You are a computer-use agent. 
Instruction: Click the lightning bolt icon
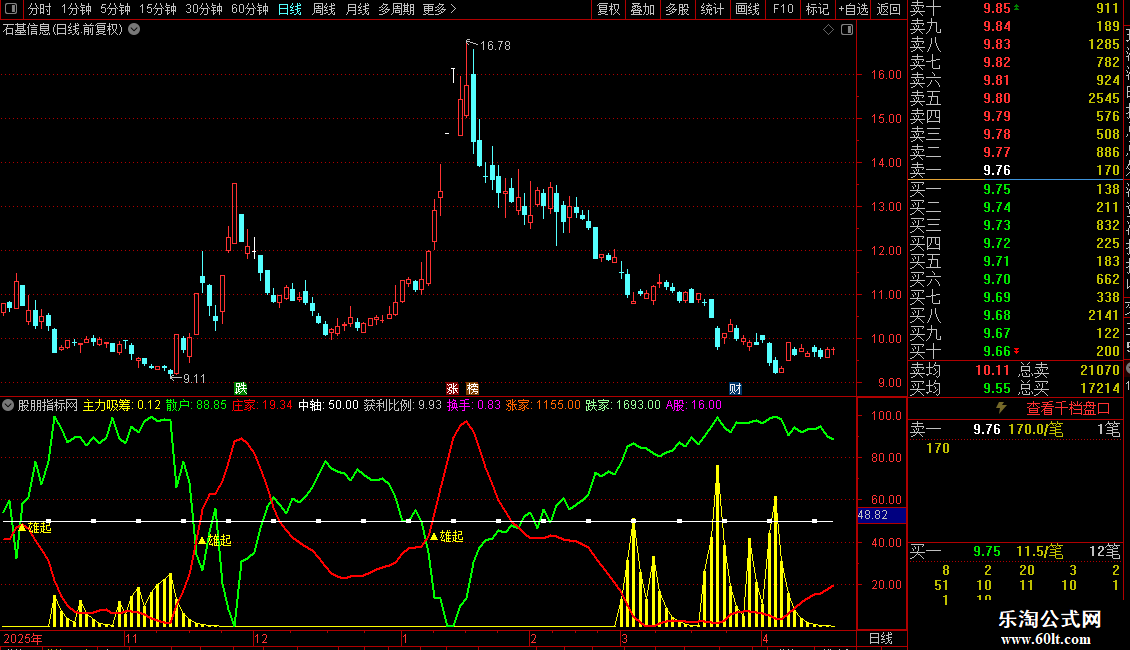pos(1001,408)
